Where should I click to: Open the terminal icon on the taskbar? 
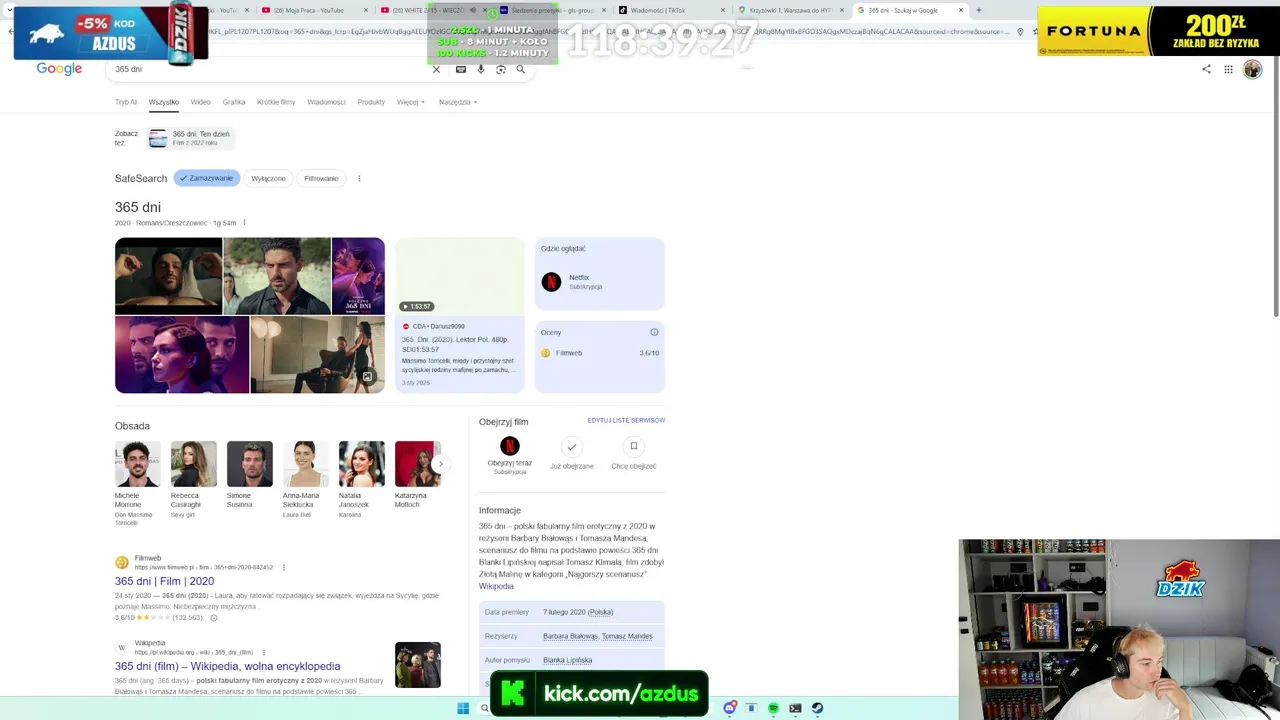coord(795,708)
